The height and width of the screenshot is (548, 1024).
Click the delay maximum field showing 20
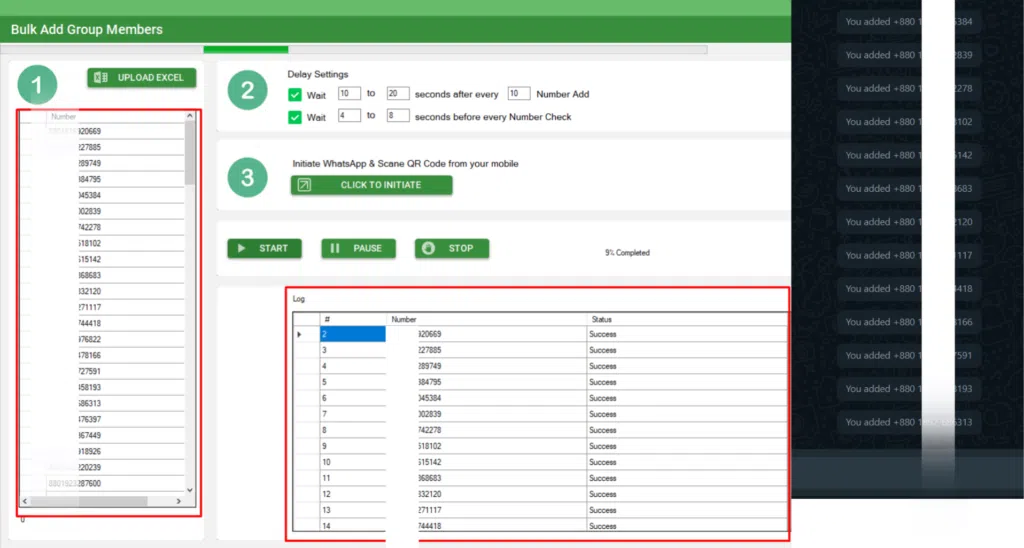[398, 93]
